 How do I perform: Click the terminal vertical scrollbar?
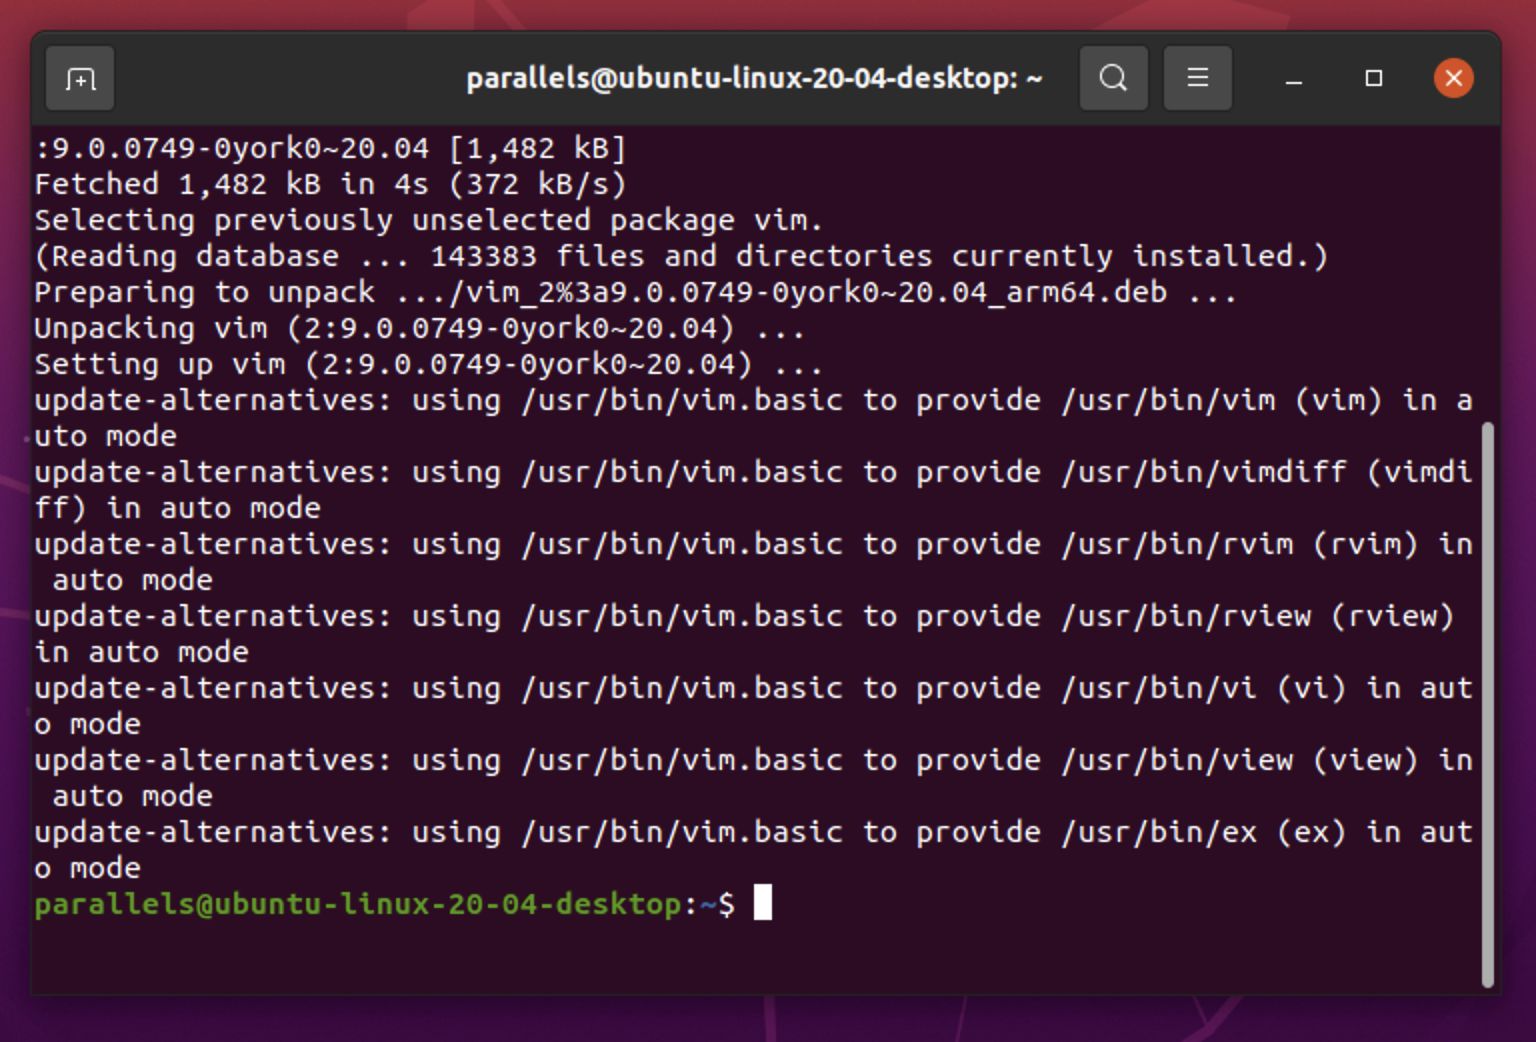(1487, 700)
